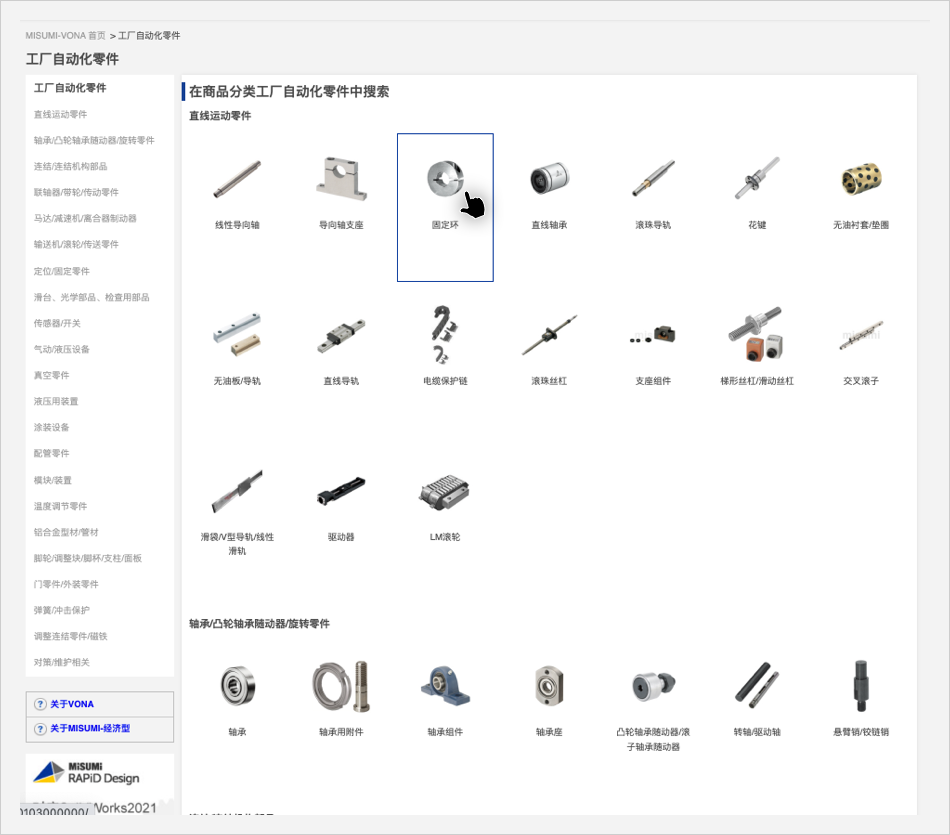Open the 关于MISUMI-经济型 link
950x835 pixels.
click(90, 729)
